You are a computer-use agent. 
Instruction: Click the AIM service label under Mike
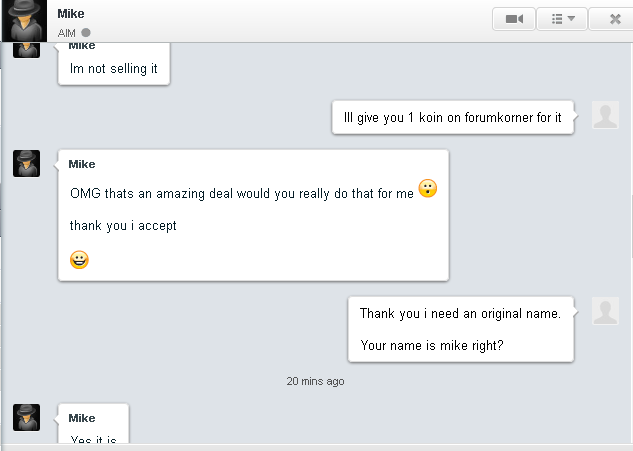[x=67, y=33]
